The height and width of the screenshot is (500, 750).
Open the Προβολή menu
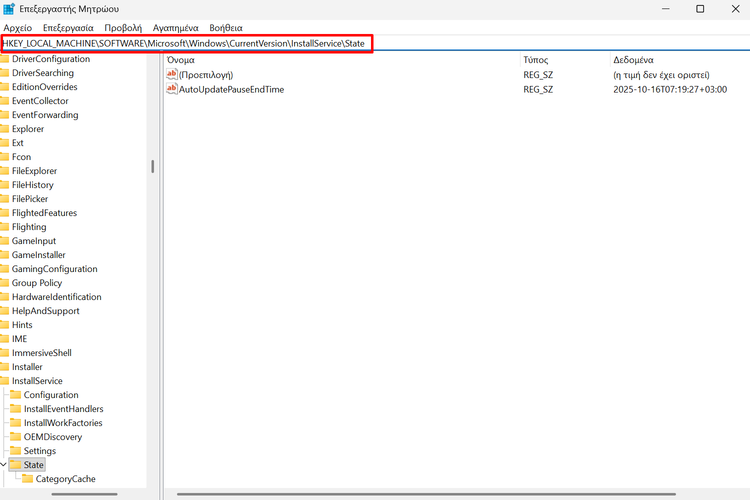point(123,28)
